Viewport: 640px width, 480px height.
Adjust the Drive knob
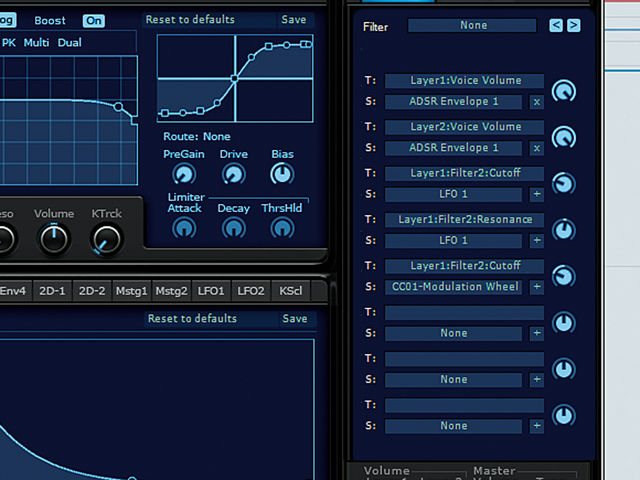234,174
